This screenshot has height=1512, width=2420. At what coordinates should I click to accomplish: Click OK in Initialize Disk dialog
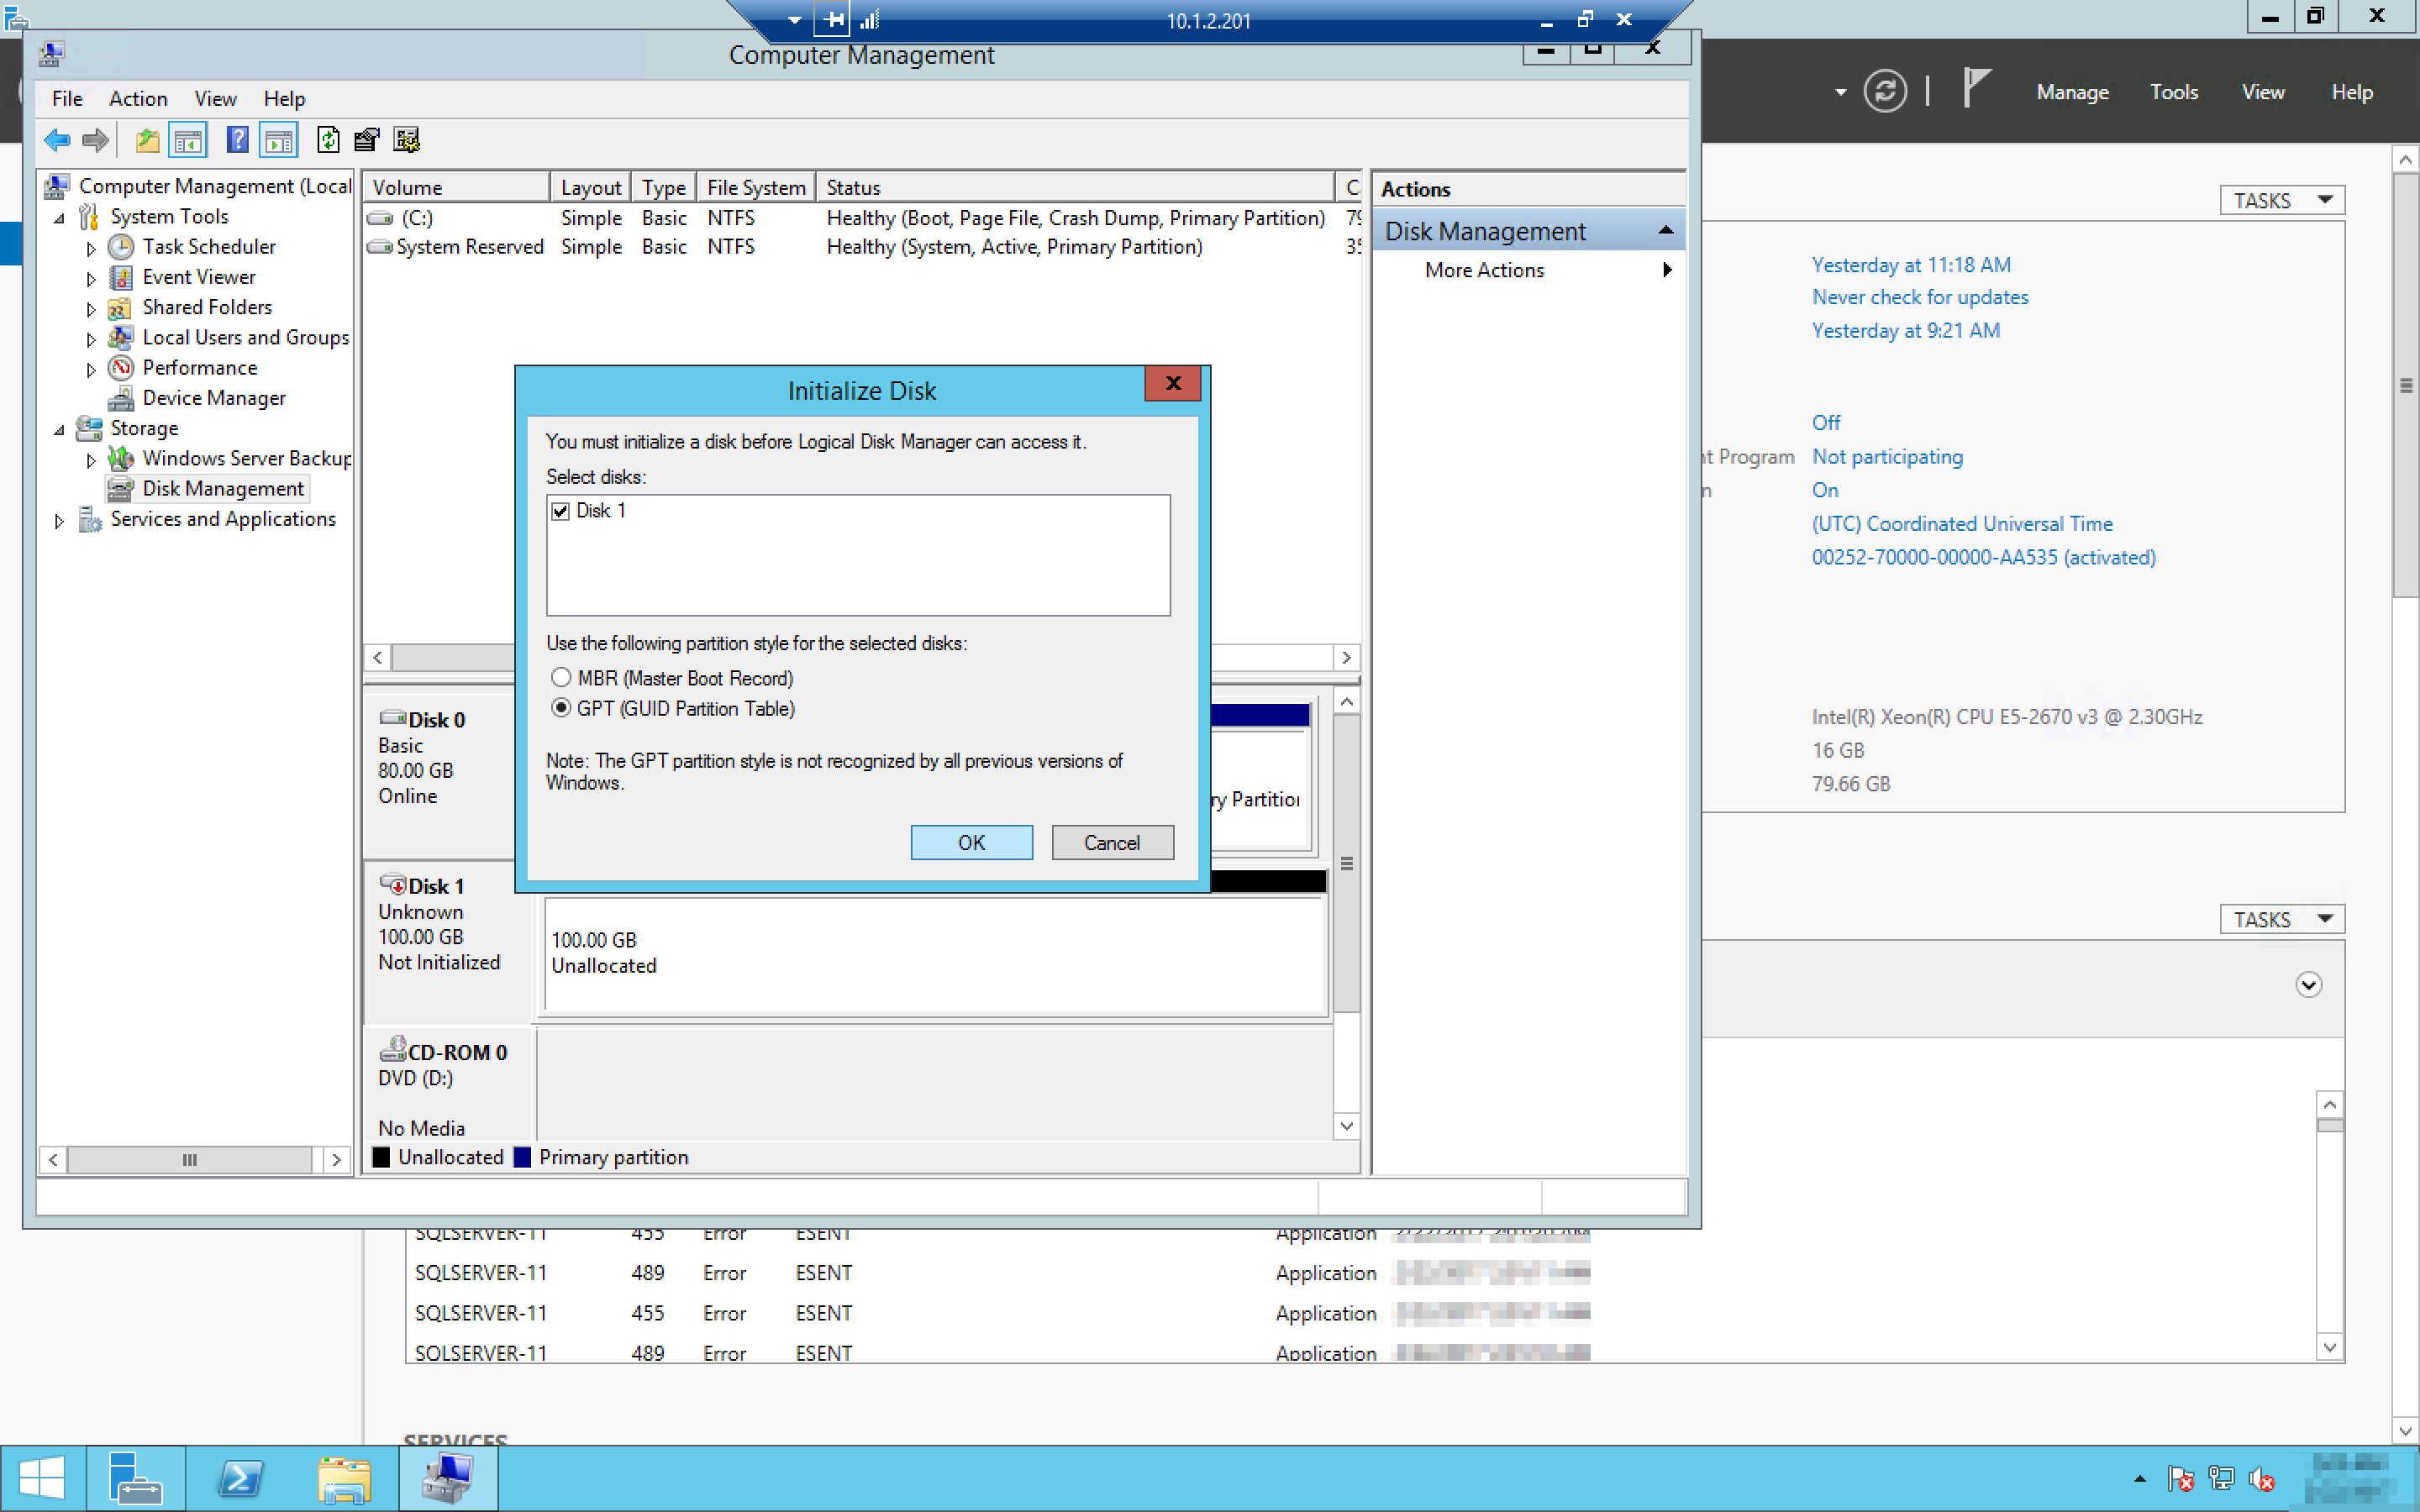click(971, 842)
